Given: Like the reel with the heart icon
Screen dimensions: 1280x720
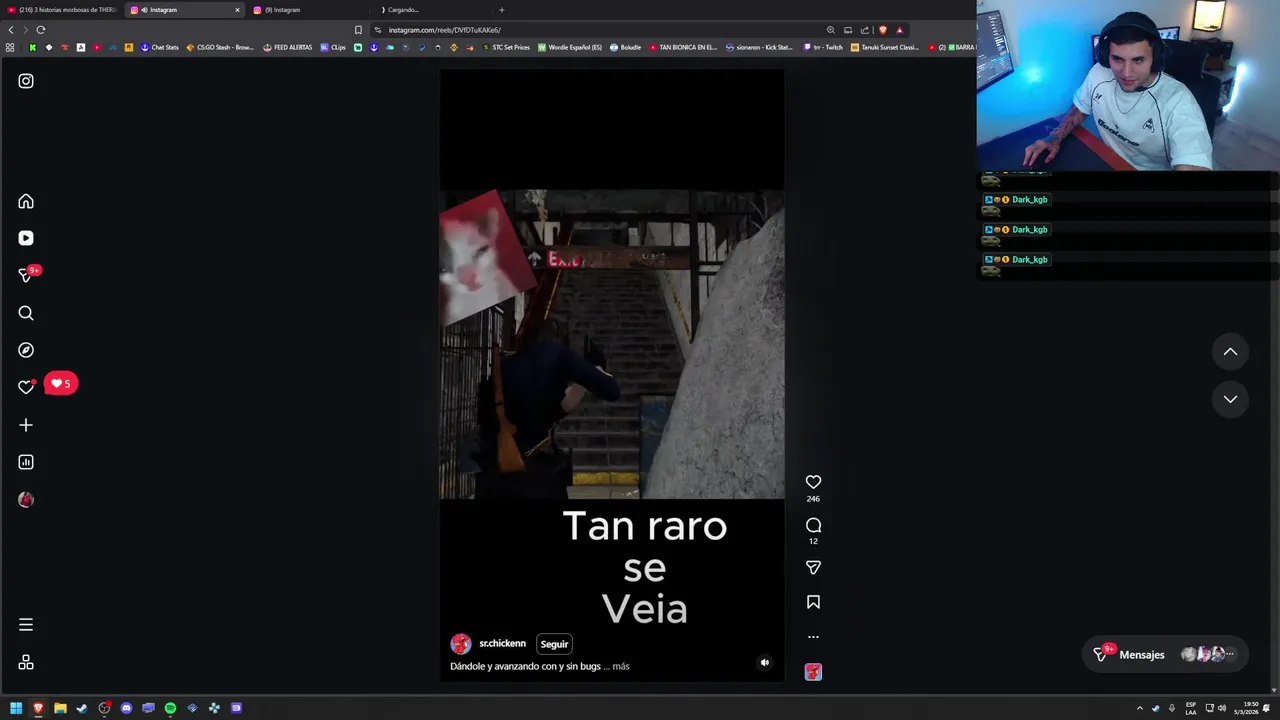Looking at the screenshot, I should click(813, 482).
